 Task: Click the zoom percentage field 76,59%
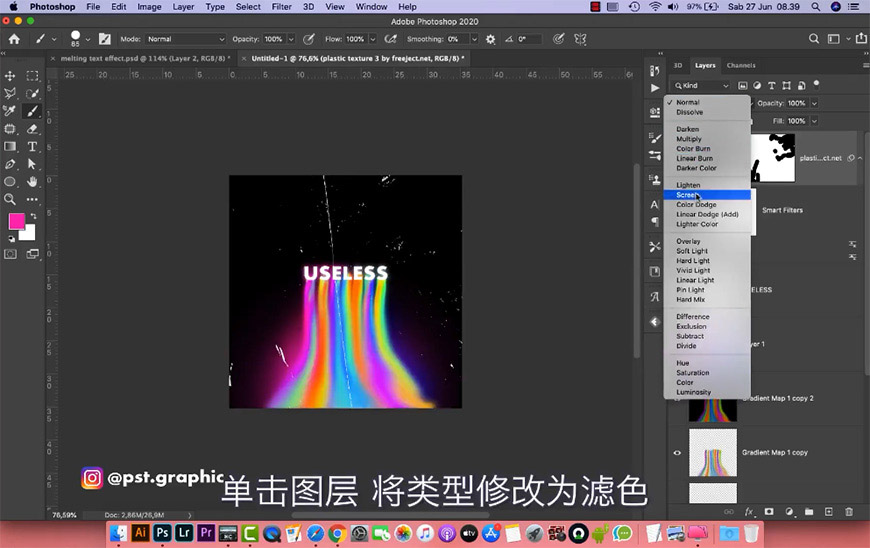click(x=64, y=515)
